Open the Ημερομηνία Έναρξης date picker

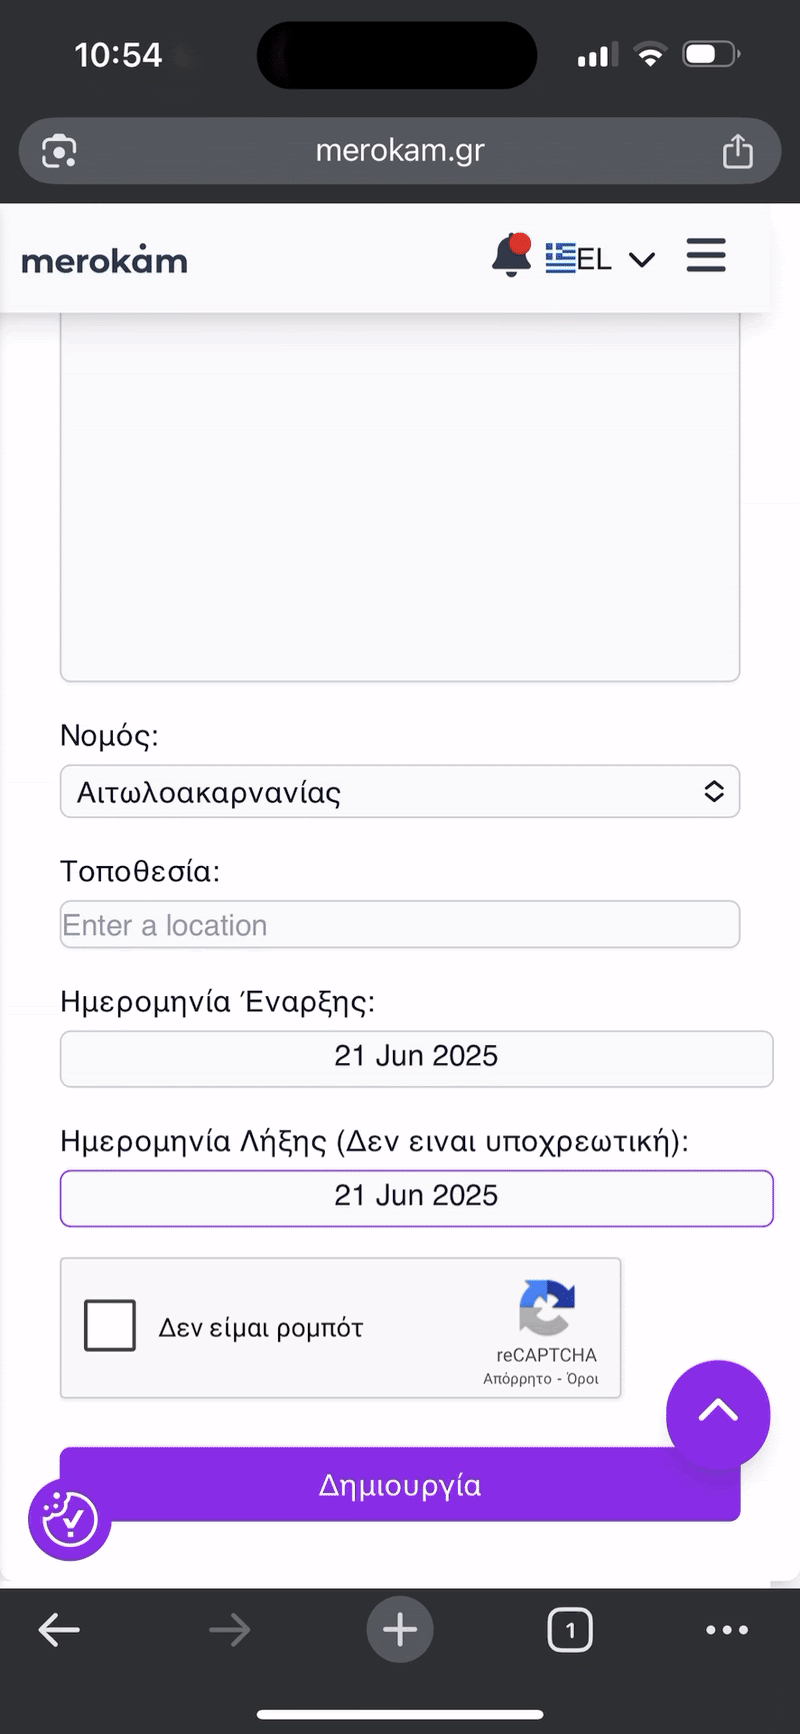point(416,1057)
